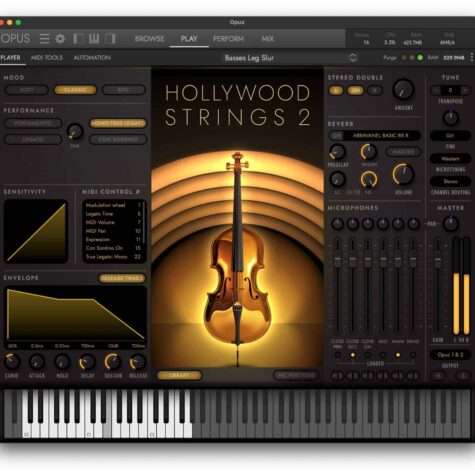Click the Envelope Hold knob
The width and height of the screenshot is (475, 475).
coord(62,362)
